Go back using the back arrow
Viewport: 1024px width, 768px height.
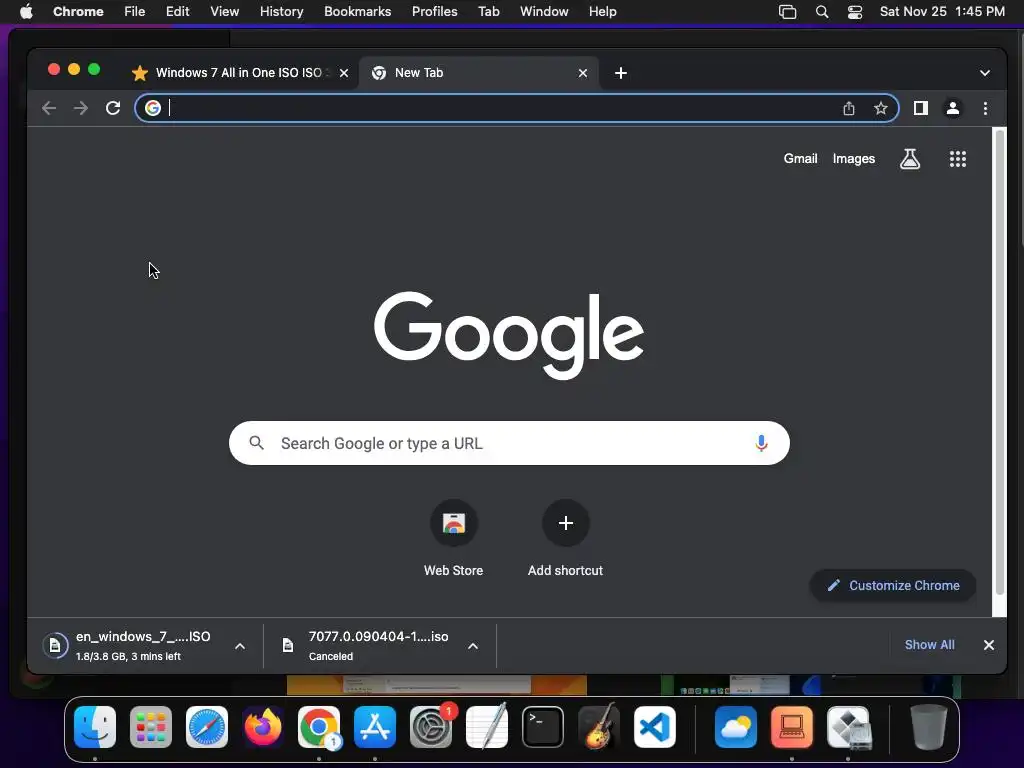tap(49, 108)
